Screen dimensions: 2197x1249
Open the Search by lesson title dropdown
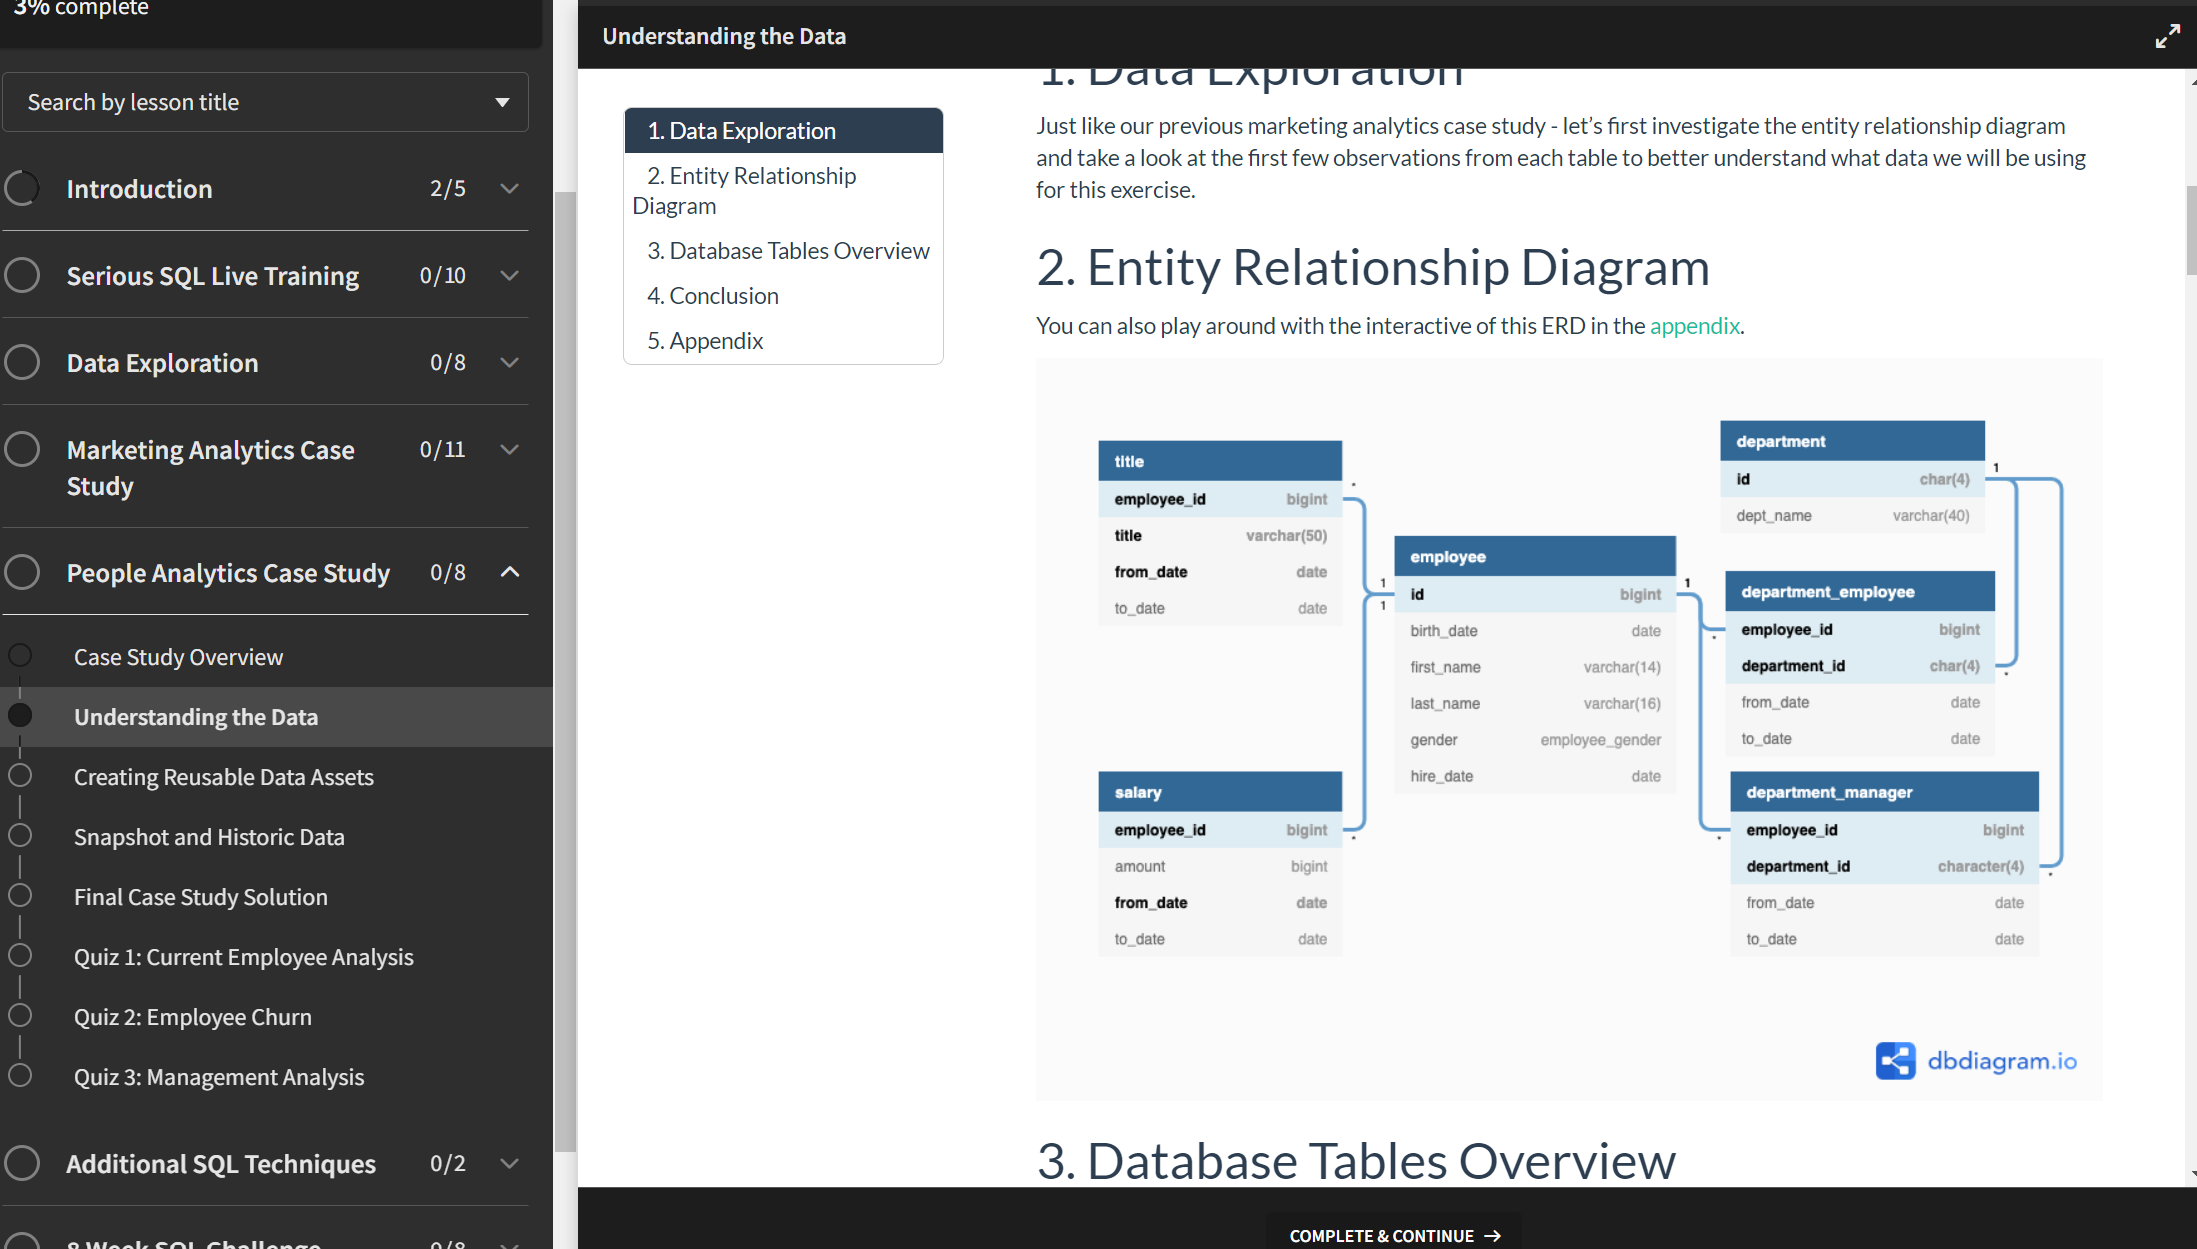tap(265, 102)
